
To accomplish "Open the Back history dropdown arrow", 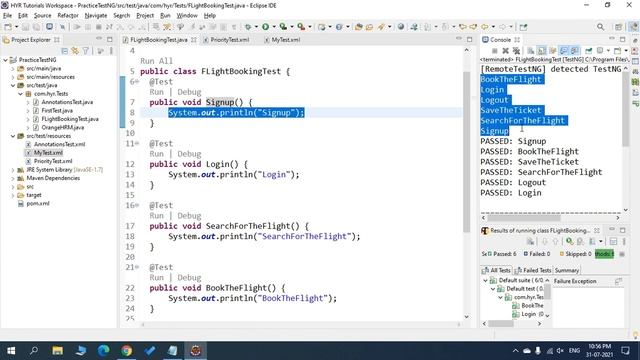I will tap(493, 27).
